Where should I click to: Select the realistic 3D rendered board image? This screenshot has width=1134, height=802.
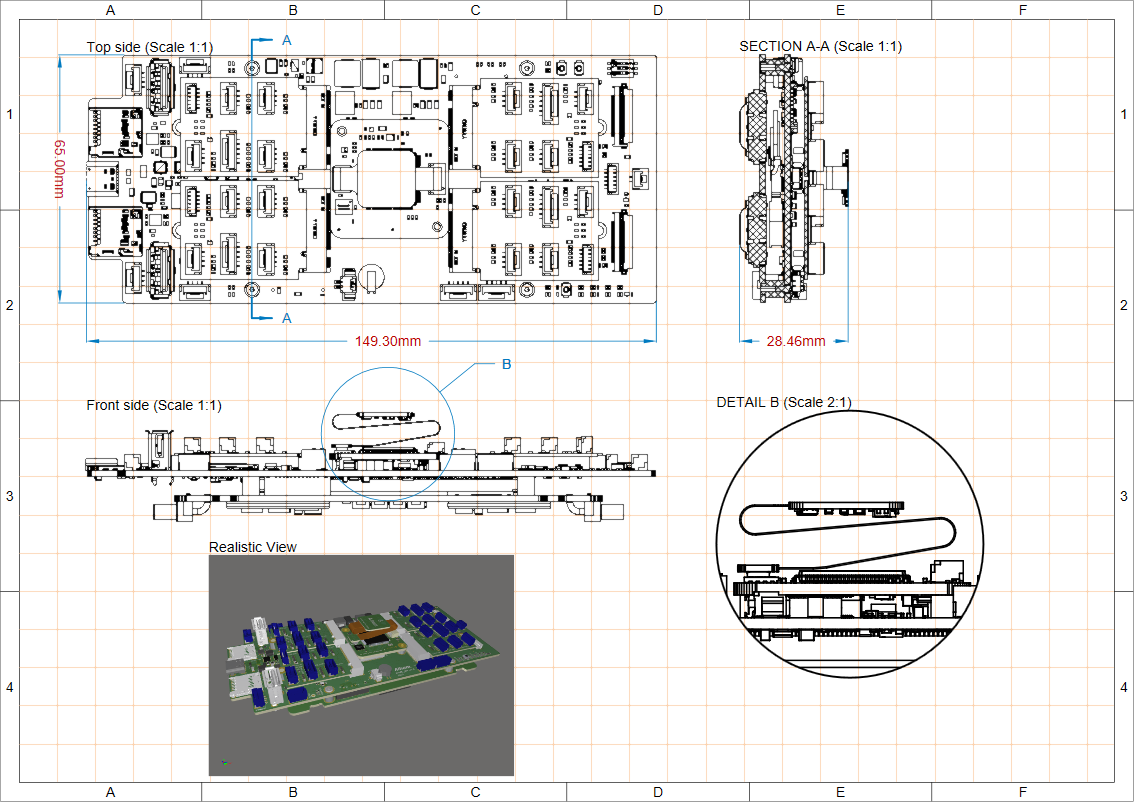point(361,665)
